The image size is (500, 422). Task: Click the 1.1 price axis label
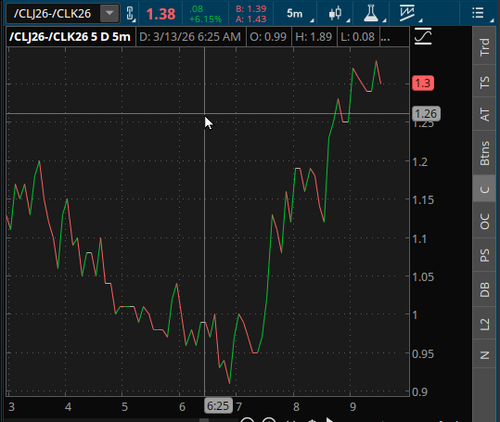420,239
